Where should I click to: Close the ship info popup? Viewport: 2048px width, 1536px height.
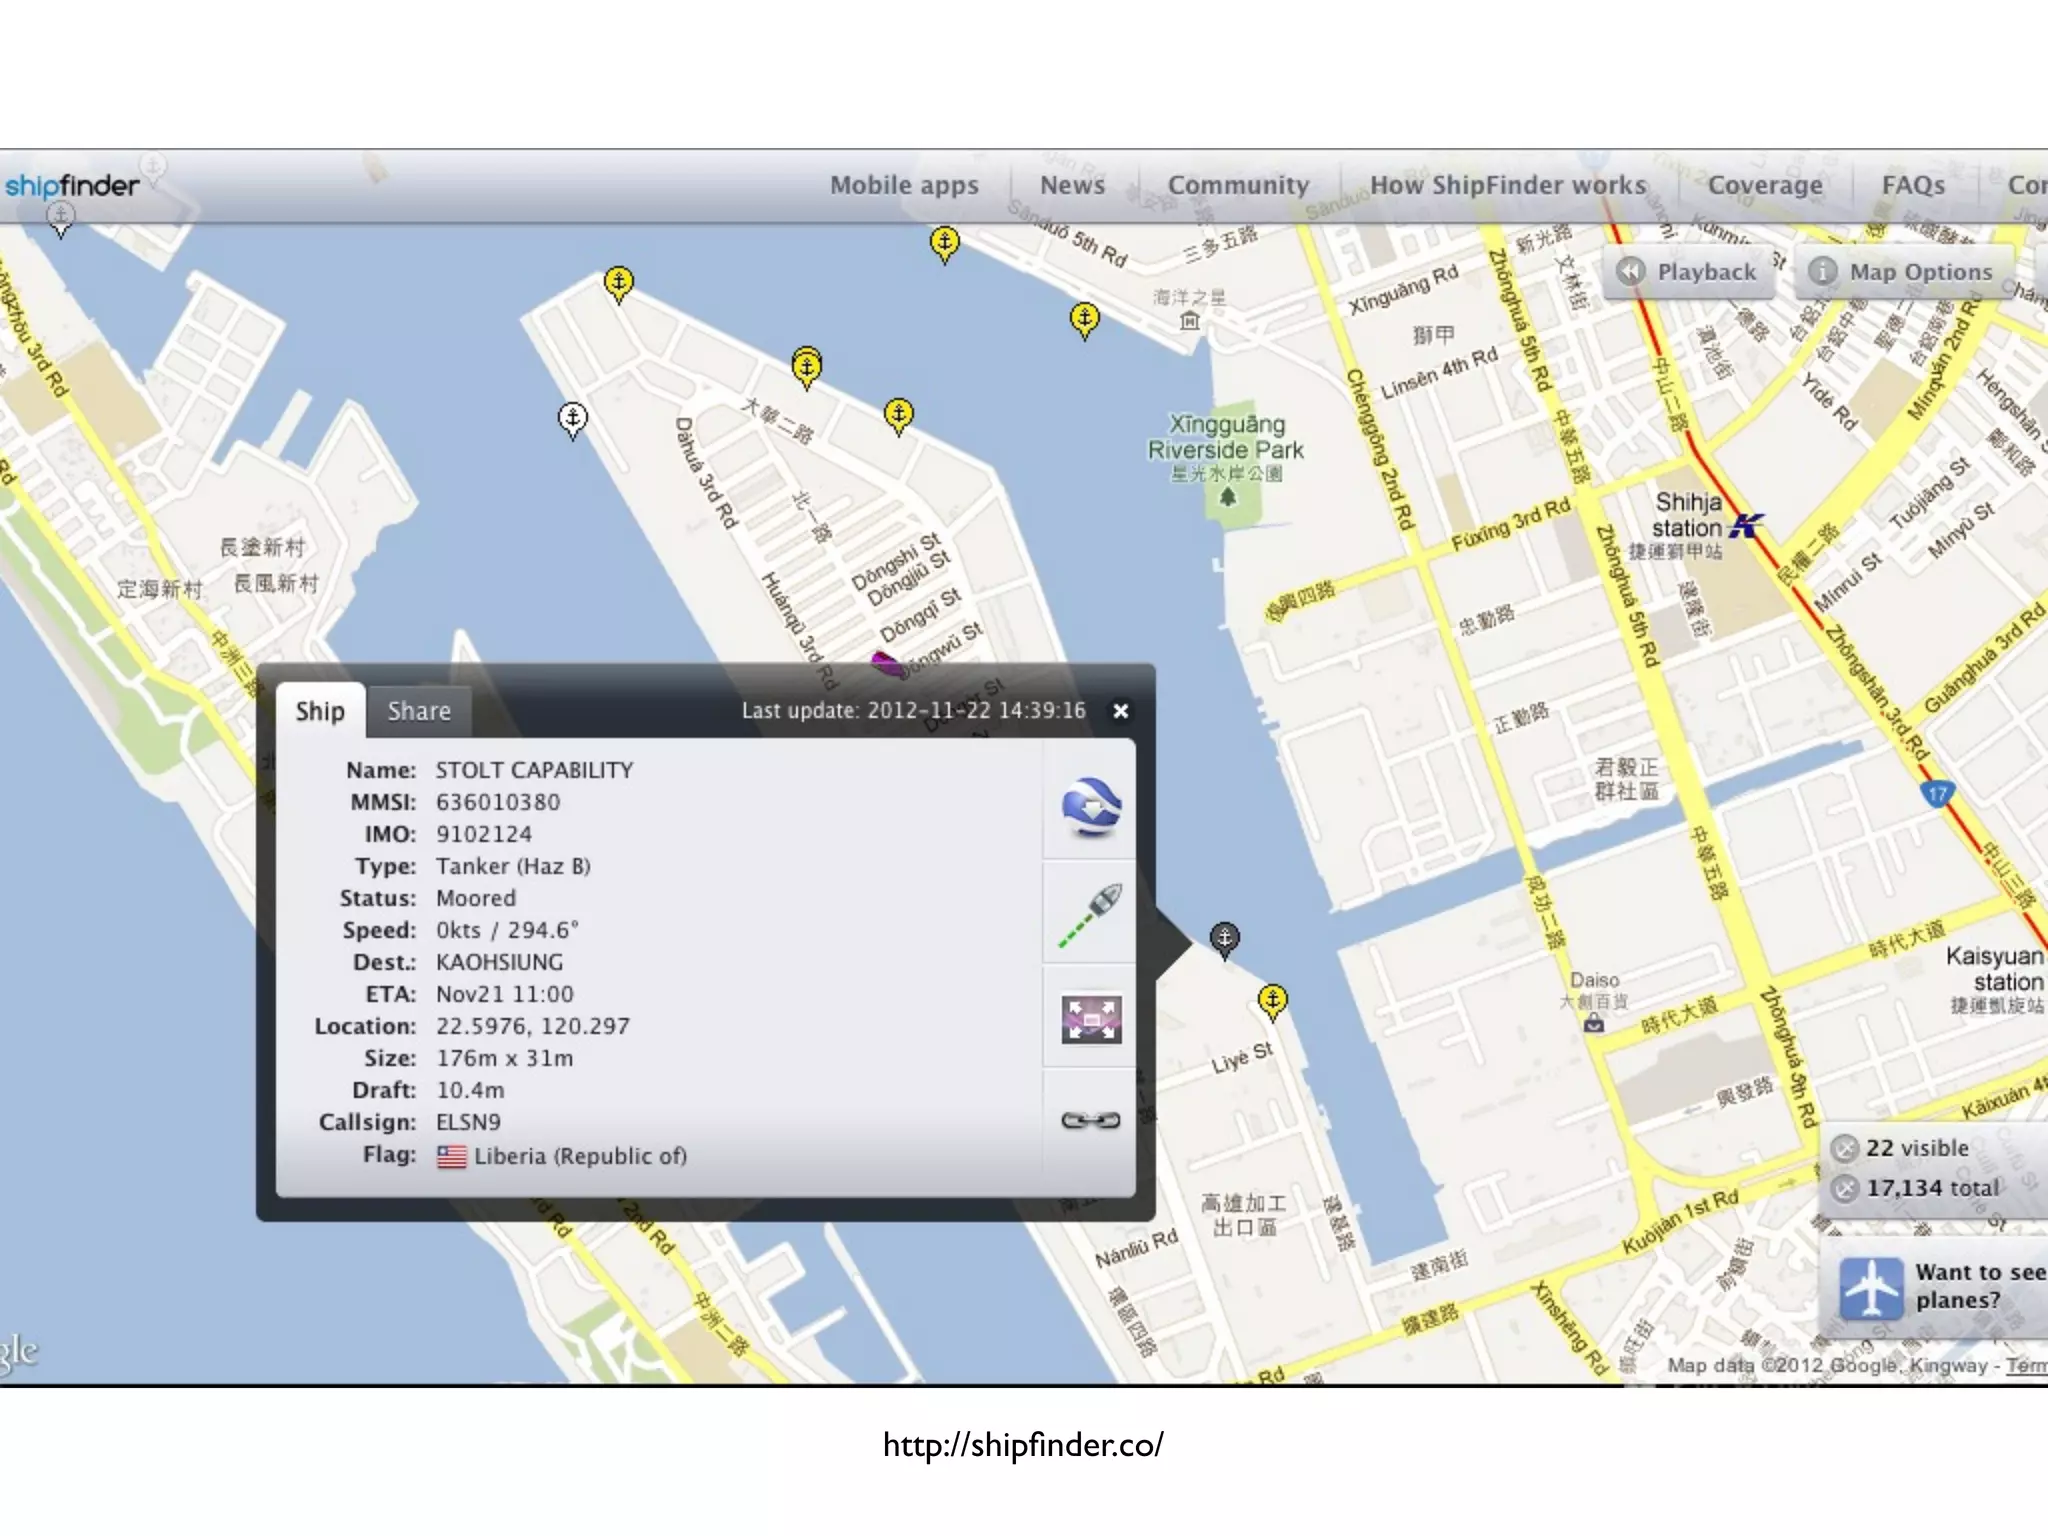click(1121, 711)
